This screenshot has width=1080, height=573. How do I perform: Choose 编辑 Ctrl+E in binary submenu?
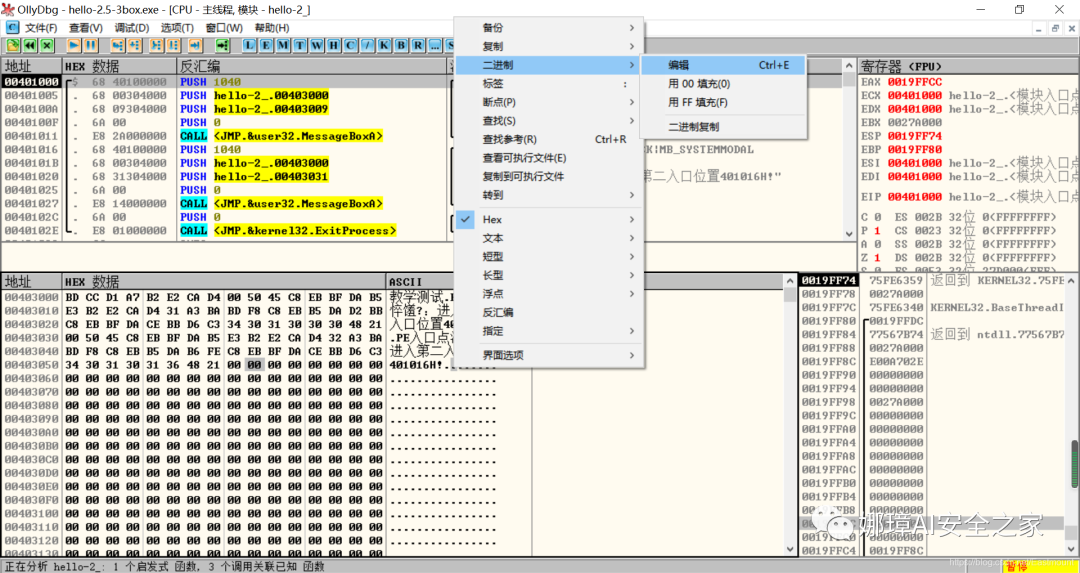pyautogui.click(x=723, y=65)
